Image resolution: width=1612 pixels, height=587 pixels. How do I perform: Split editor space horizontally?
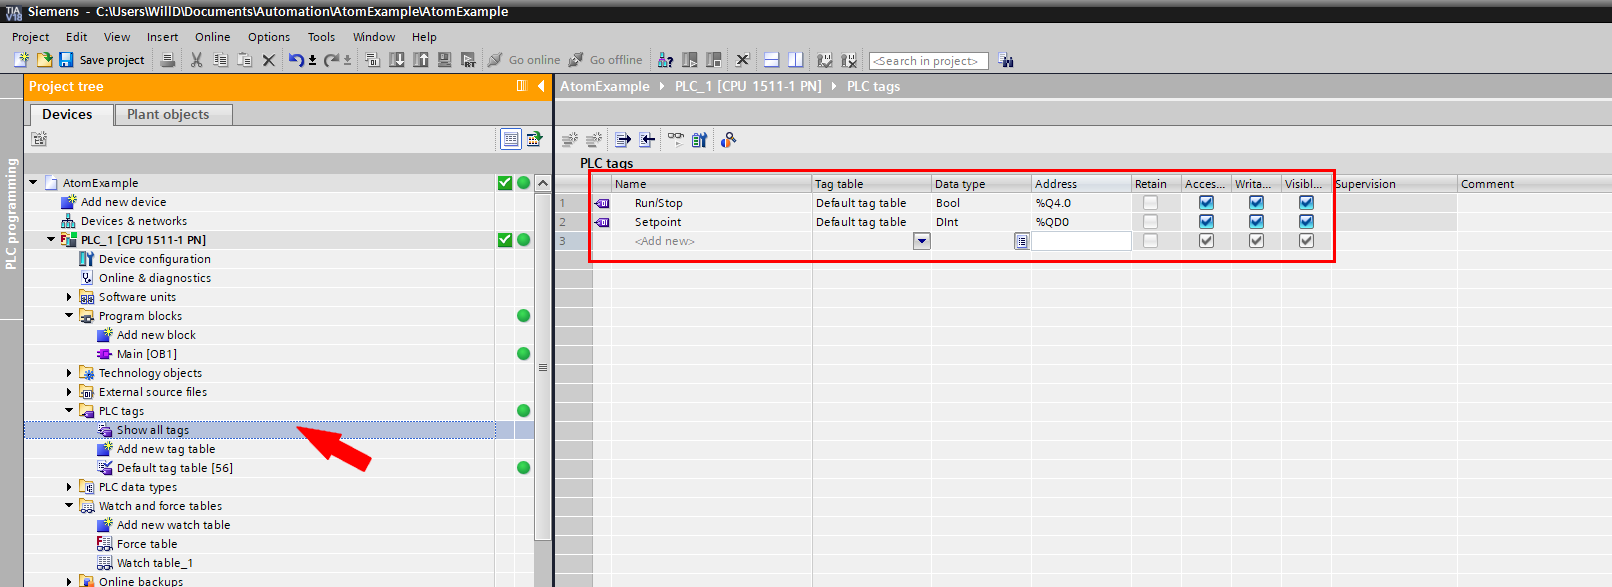point(771,60)
